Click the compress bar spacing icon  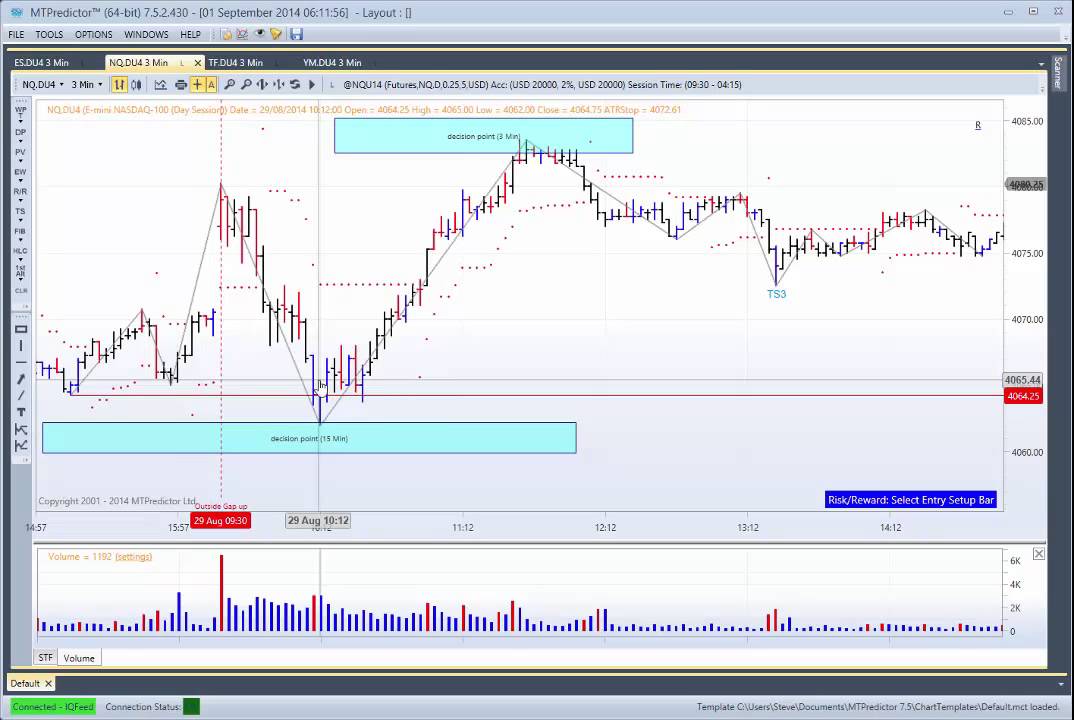[279, 84]
